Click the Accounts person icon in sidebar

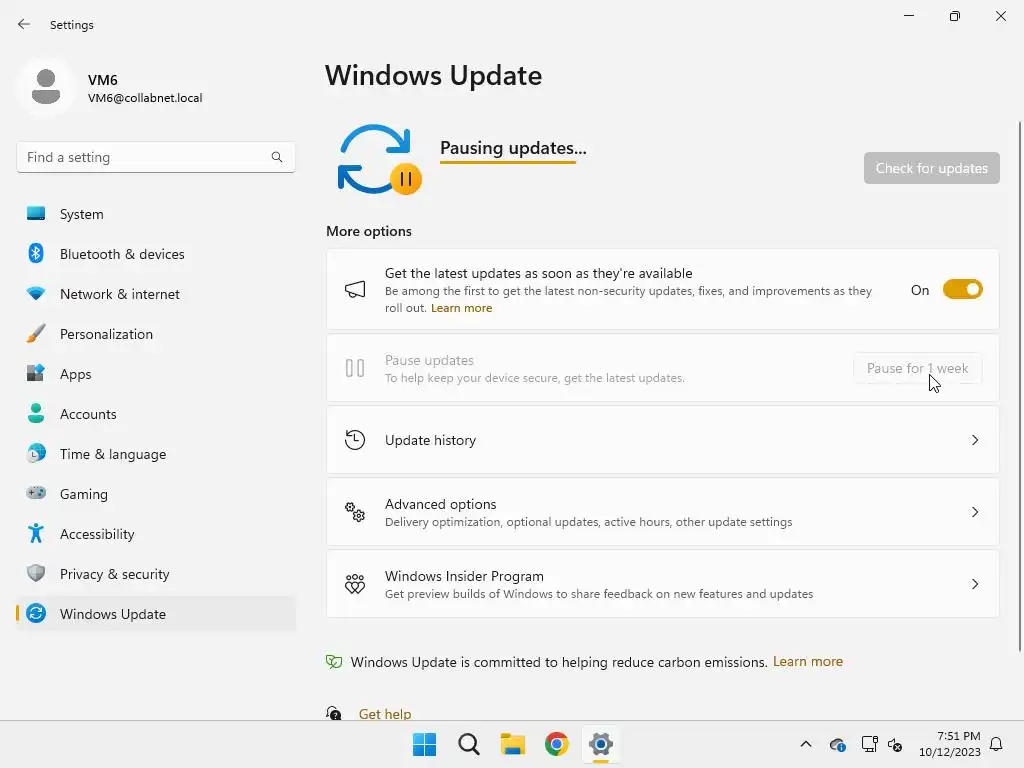(x=36, y=413)
